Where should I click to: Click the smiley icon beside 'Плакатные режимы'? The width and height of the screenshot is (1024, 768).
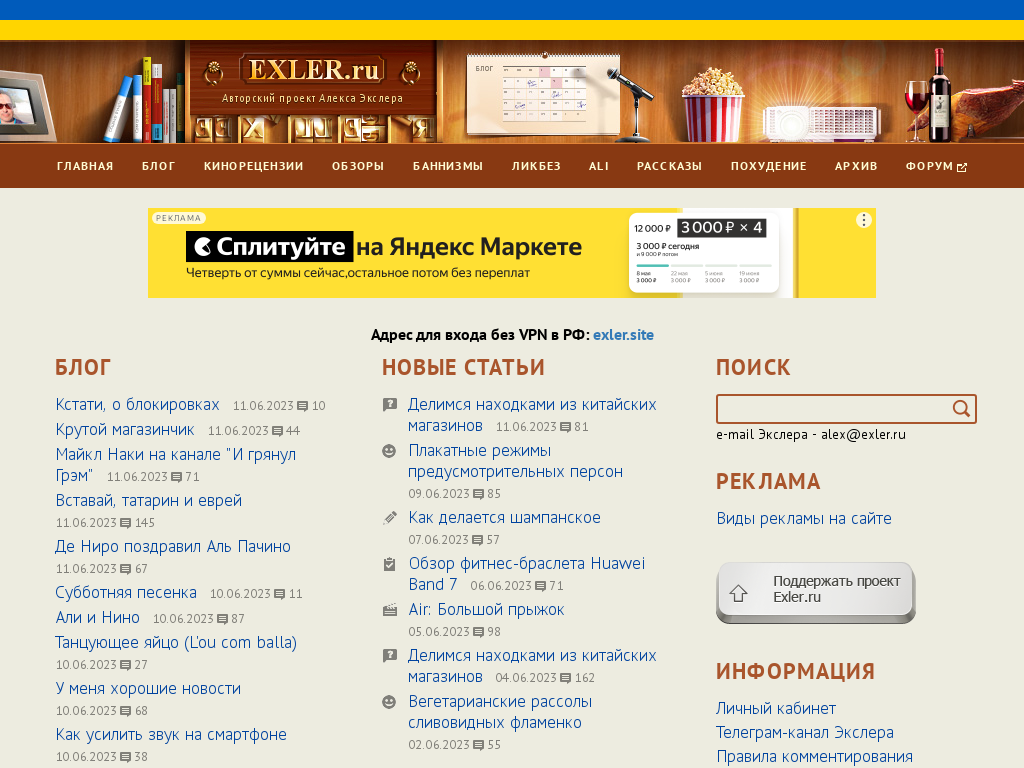(389, 451)
